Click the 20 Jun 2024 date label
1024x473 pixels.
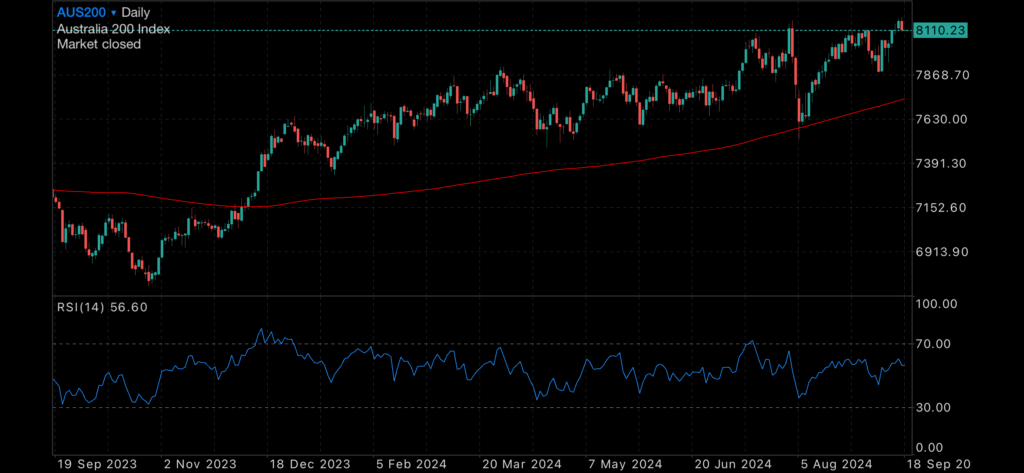pyautogui.click(x=734, y=464)
